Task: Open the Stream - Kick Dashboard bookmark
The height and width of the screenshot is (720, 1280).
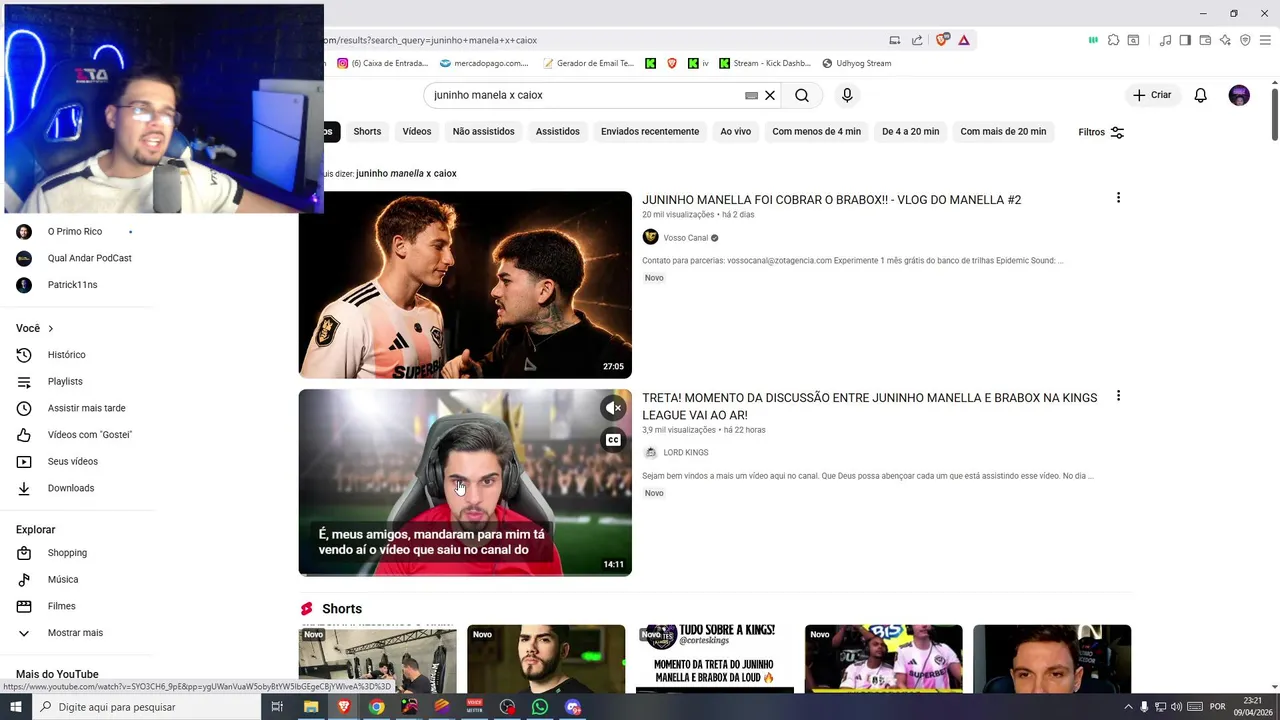Action: pyautogui.click(x=763, y=63)
